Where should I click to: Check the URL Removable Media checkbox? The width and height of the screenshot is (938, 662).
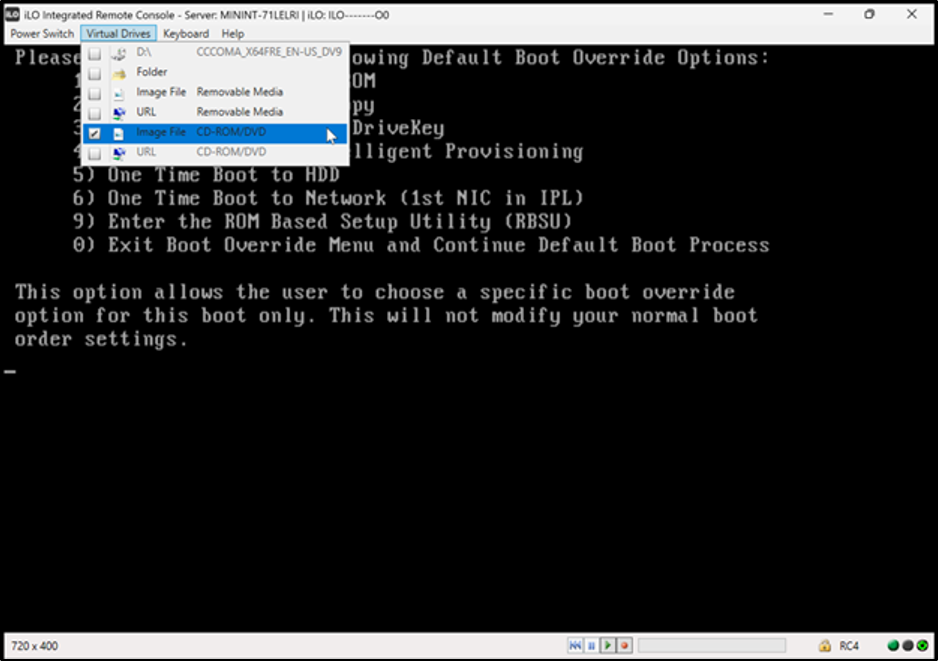pyautogui.click(x=95, y=114)
